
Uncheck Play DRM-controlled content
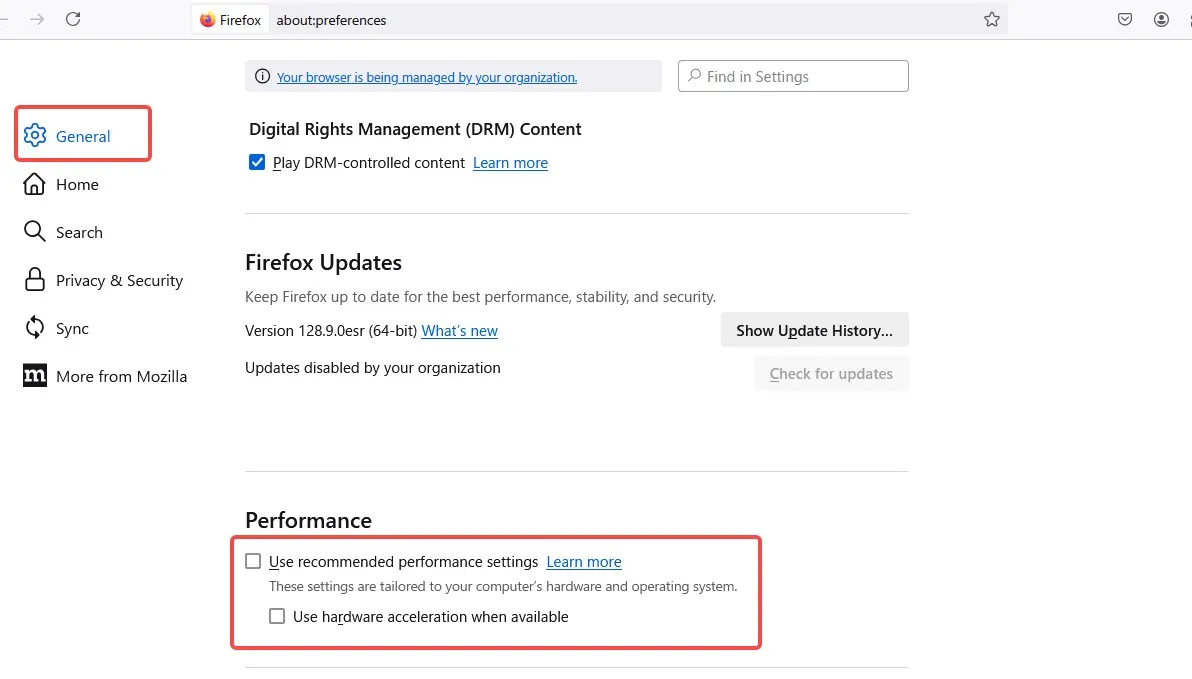(257, 162)
